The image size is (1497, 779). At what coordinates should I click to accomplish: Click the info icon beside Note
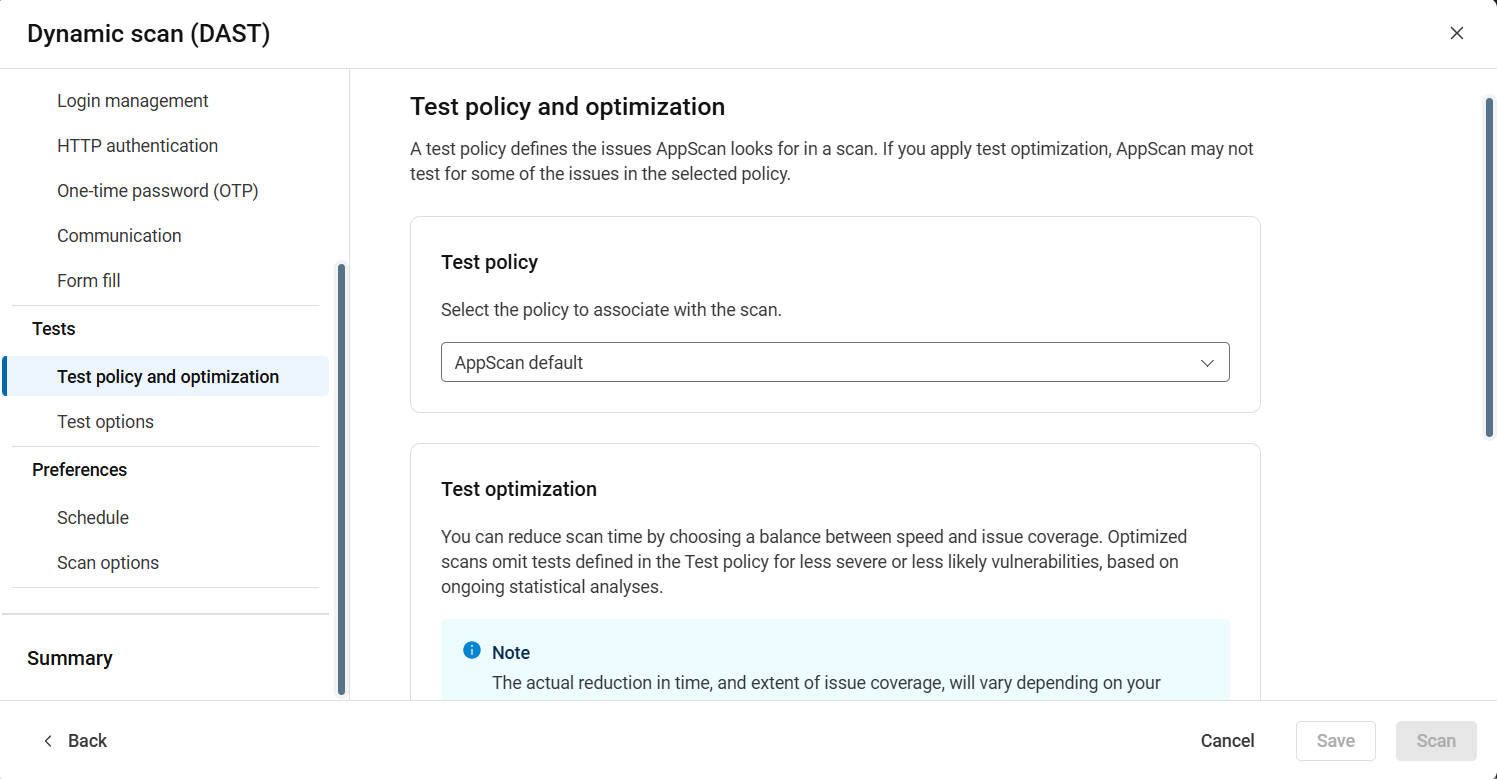472,651
